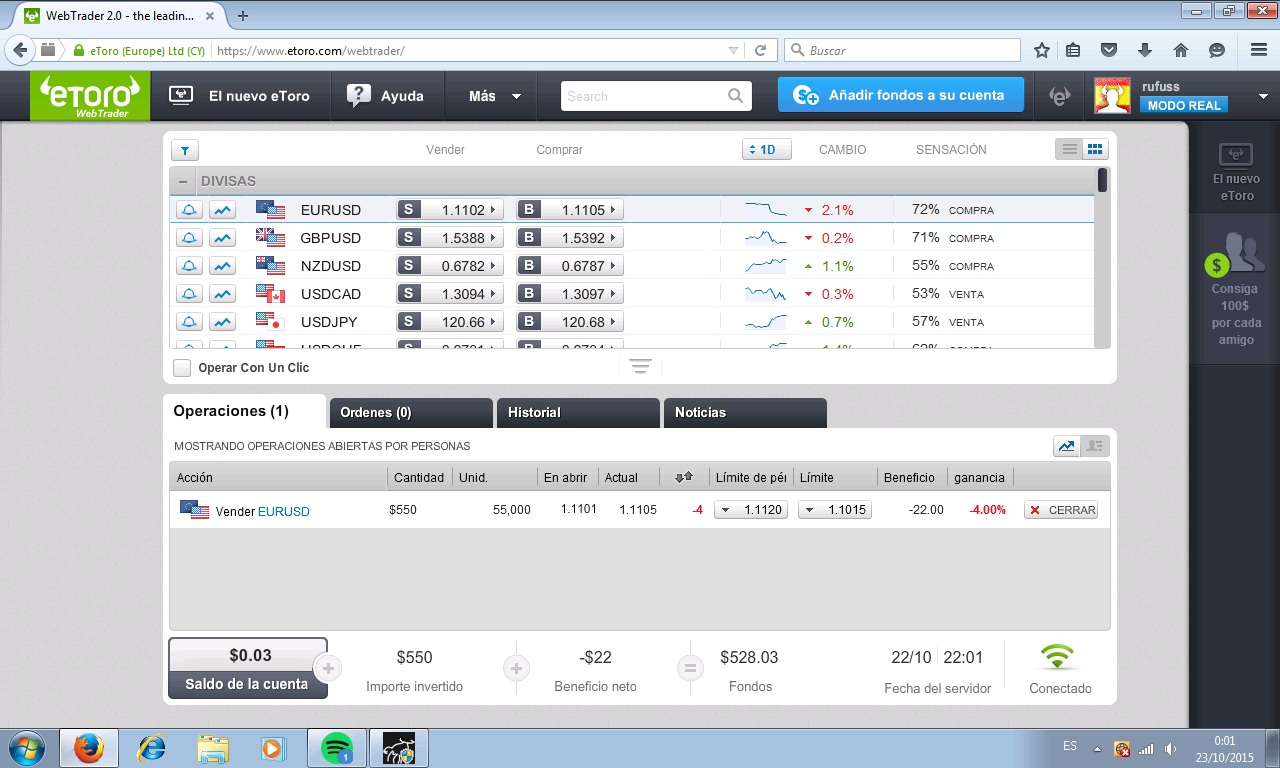Click the GBPUSD buy button 1.5392

[570, 238]
